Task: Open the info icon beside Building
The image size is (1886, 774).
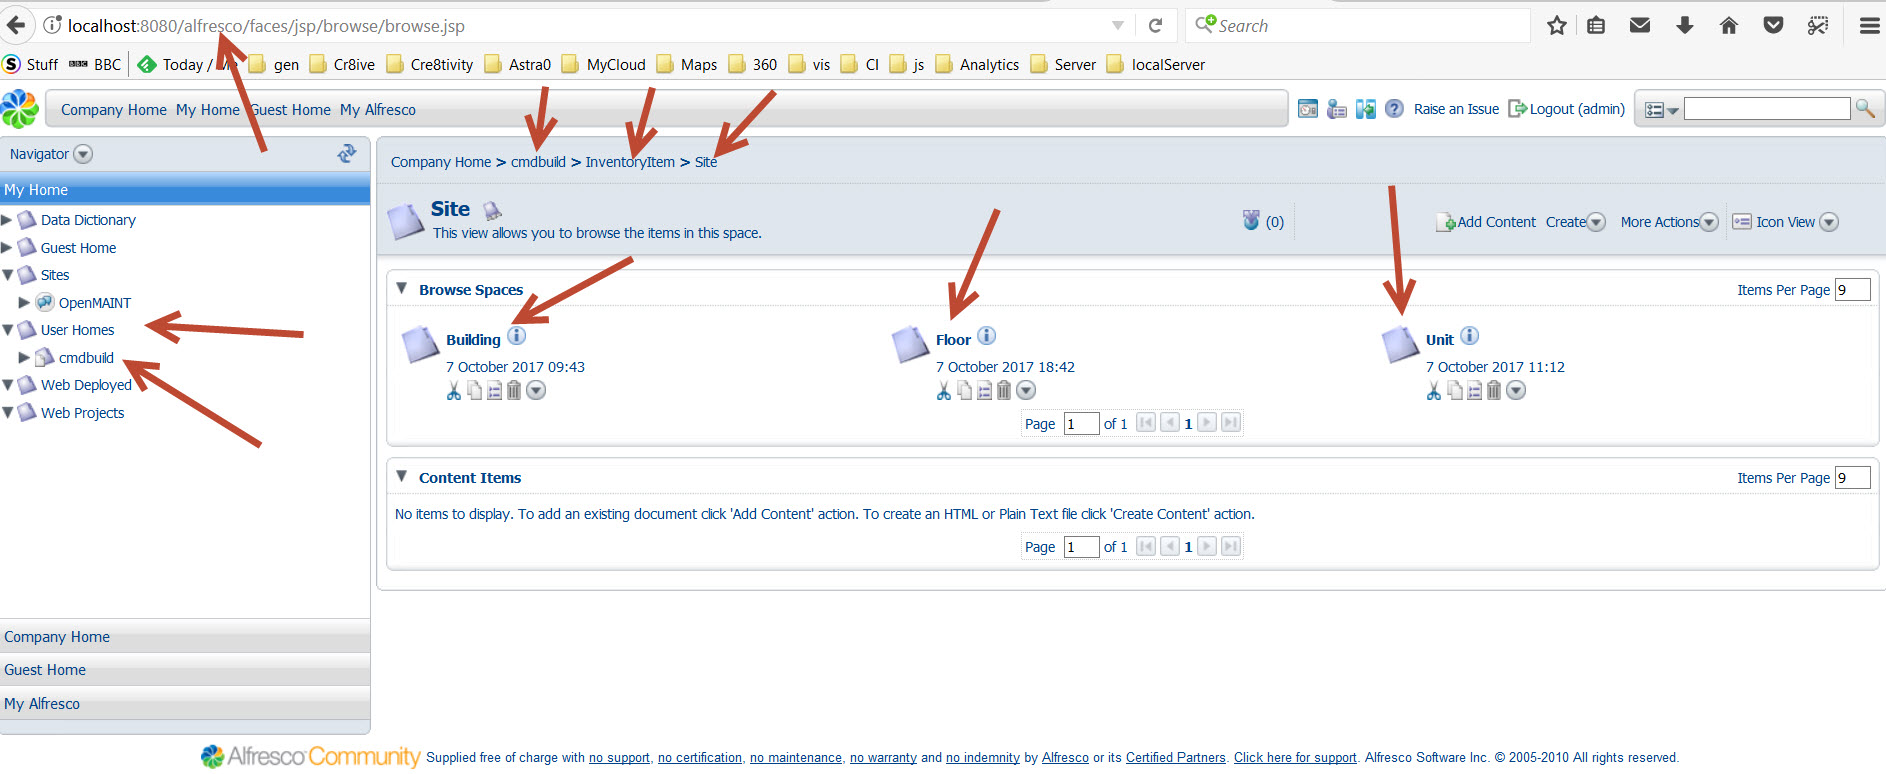Action: pos(516,336)
